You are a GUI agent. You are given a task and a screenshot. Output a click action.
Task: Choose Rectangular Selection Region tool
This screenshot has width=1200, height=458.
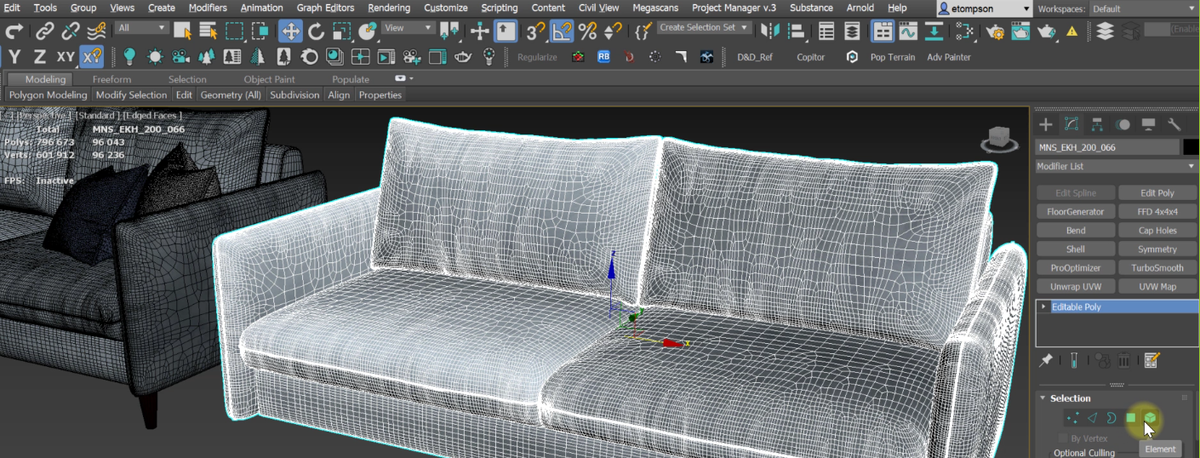(234, 31)
